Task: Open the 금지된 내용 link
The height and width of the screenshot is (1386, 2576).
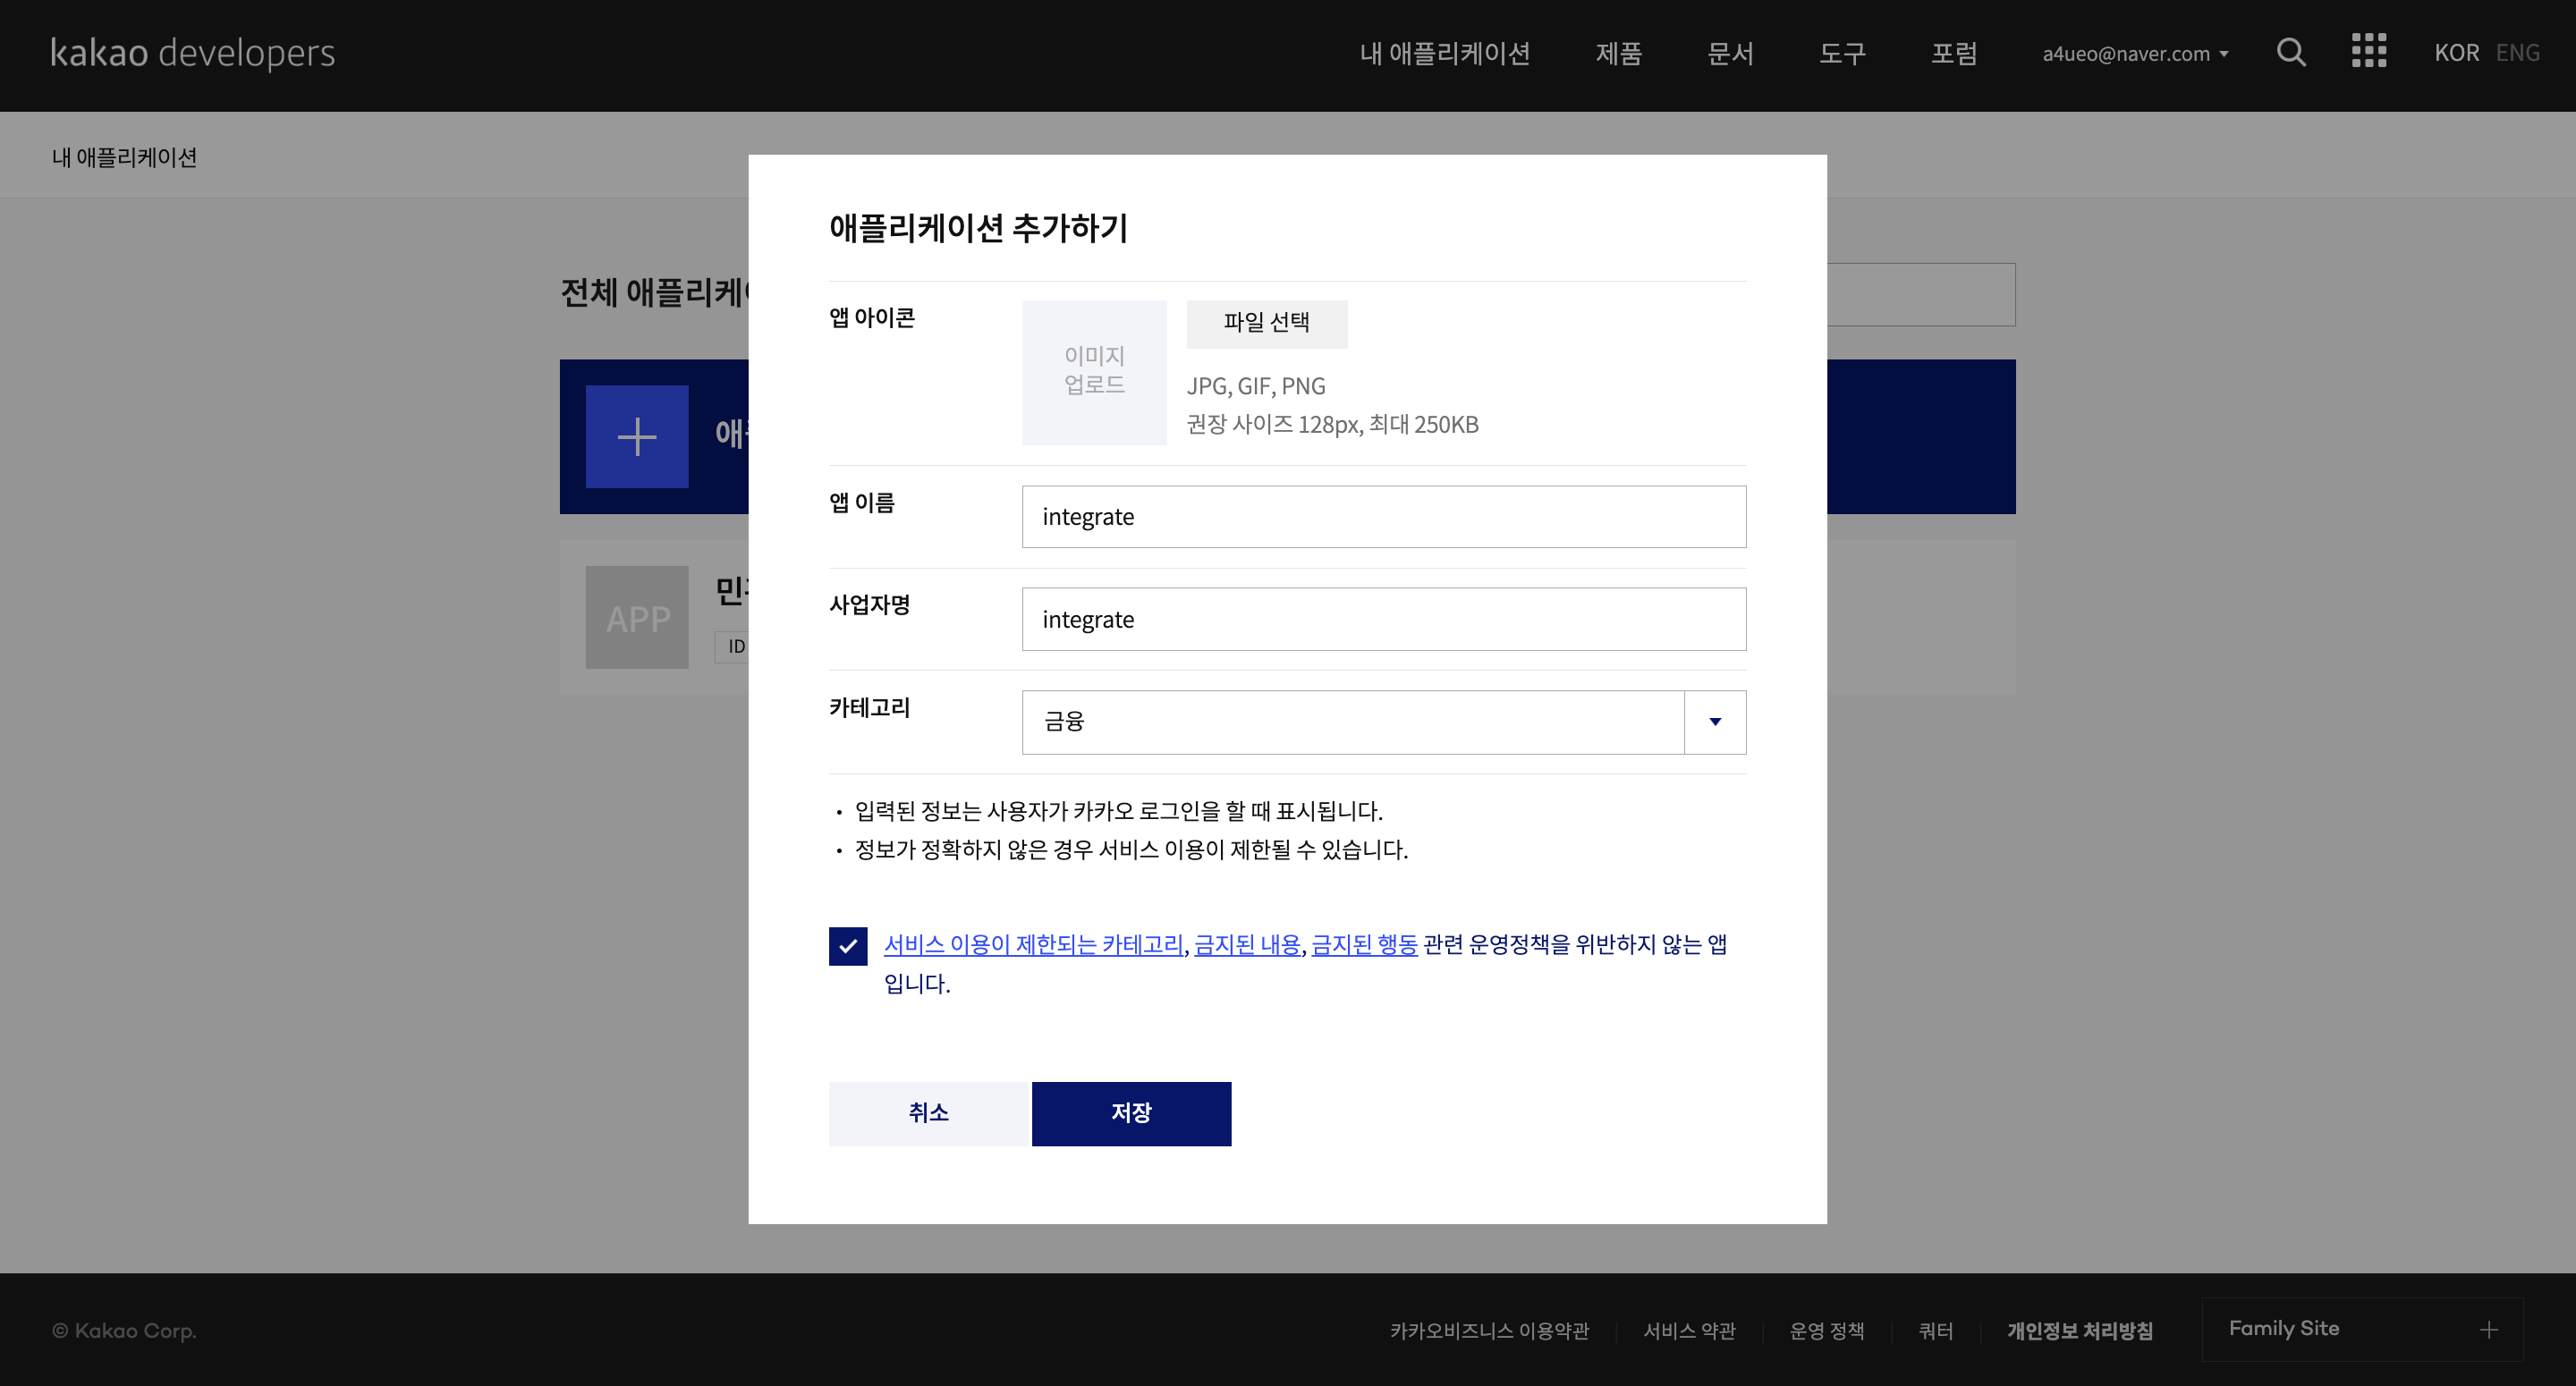Action: point(1246,945)
